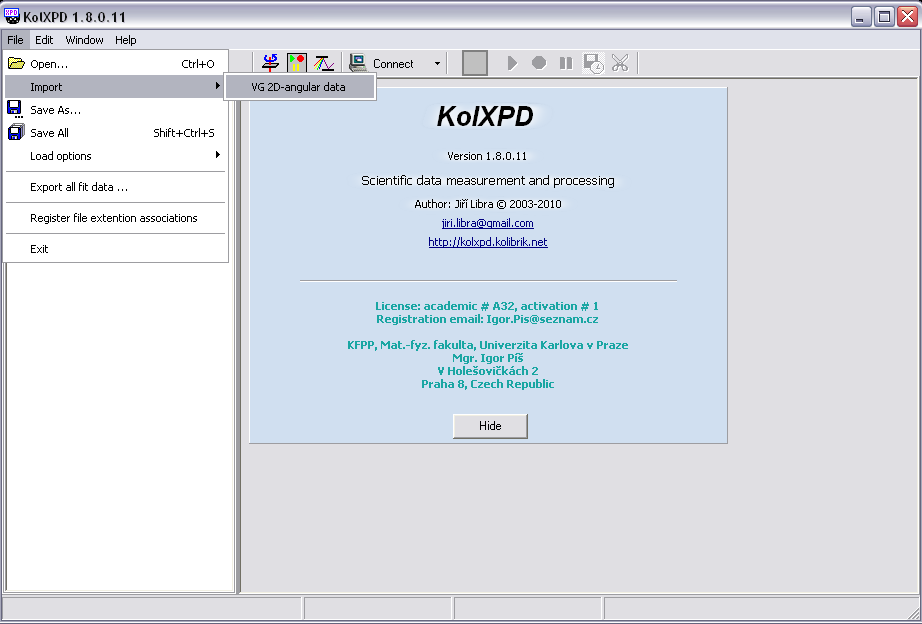Select the Import submenu entry
The image size is (922, 624).
point(116,86)
